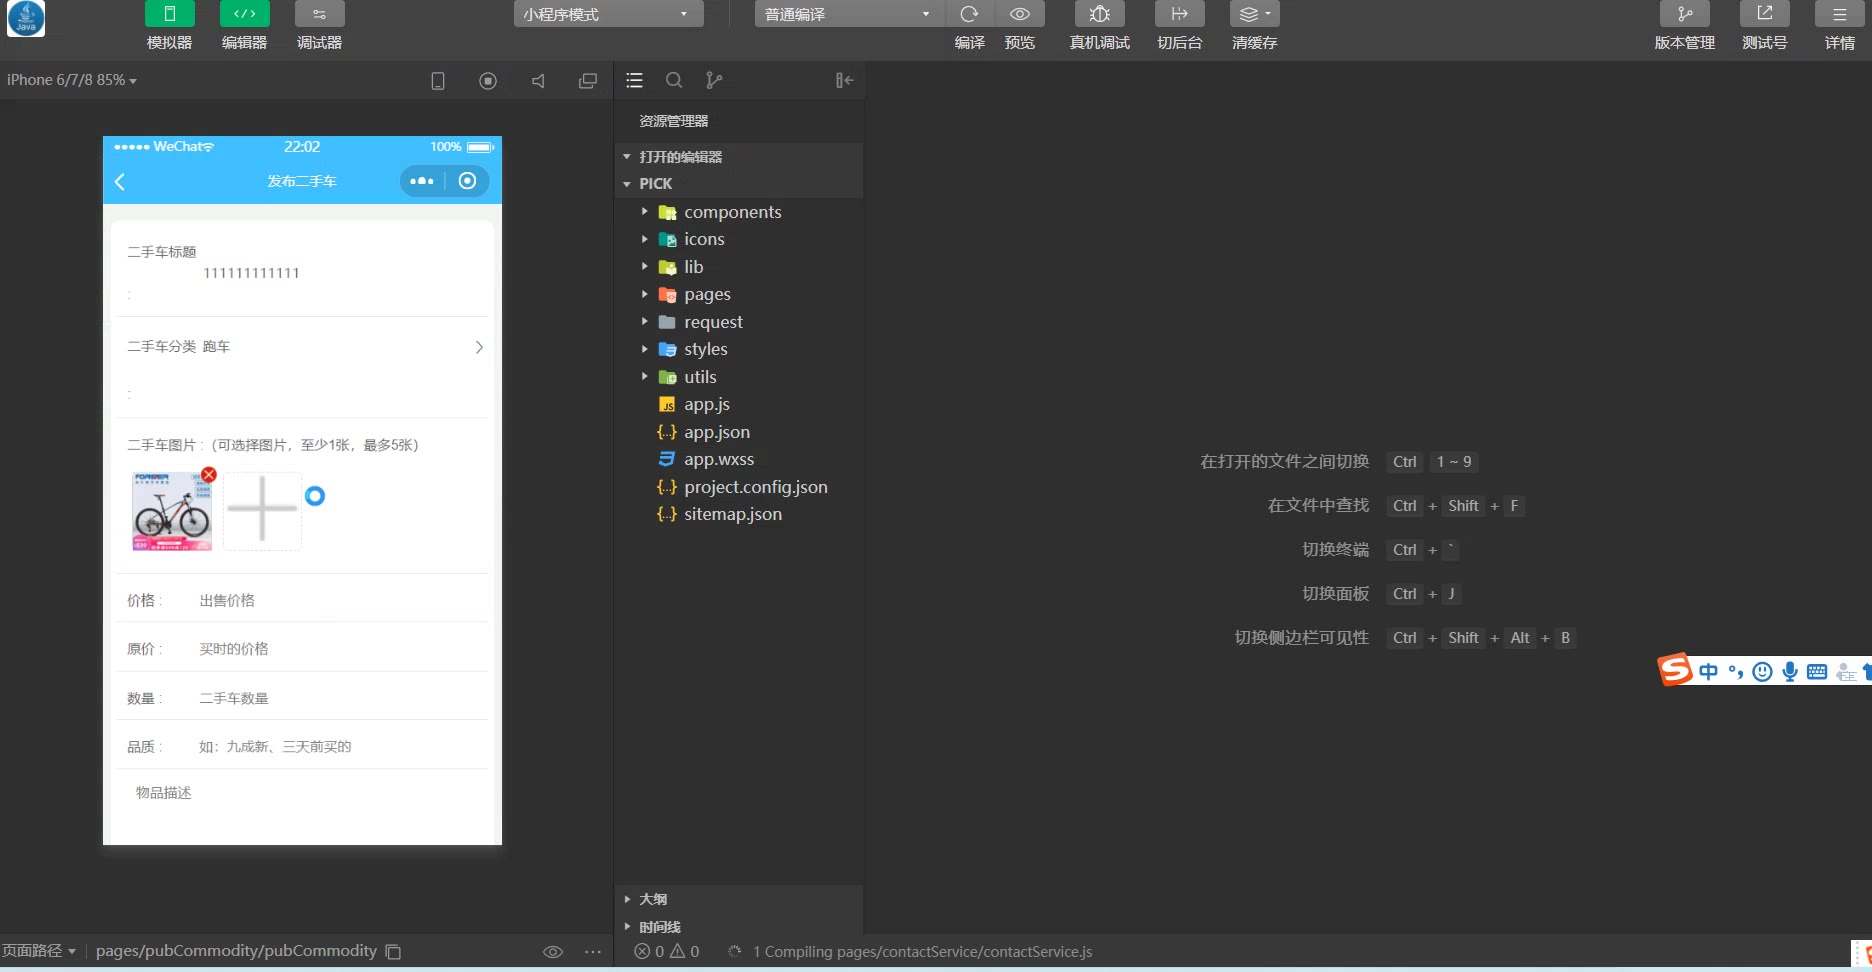This screenshot has width=1872, height=972.
Task: Open the status bar more options dots
Action: coord(593,952)
